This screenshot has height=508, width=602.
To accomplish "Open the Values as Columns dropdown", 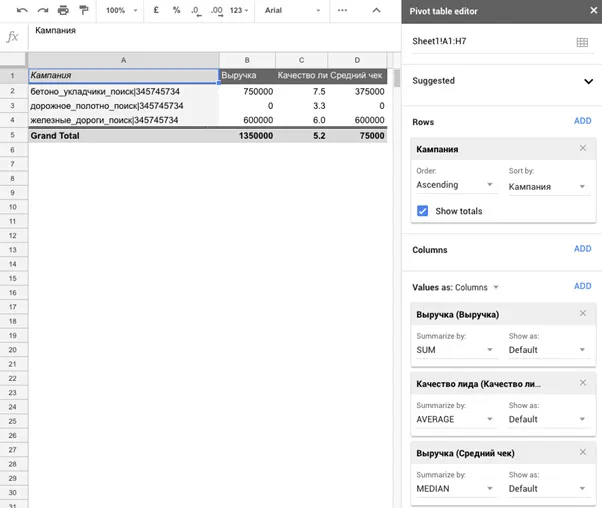I will click(x=476, y=287).
